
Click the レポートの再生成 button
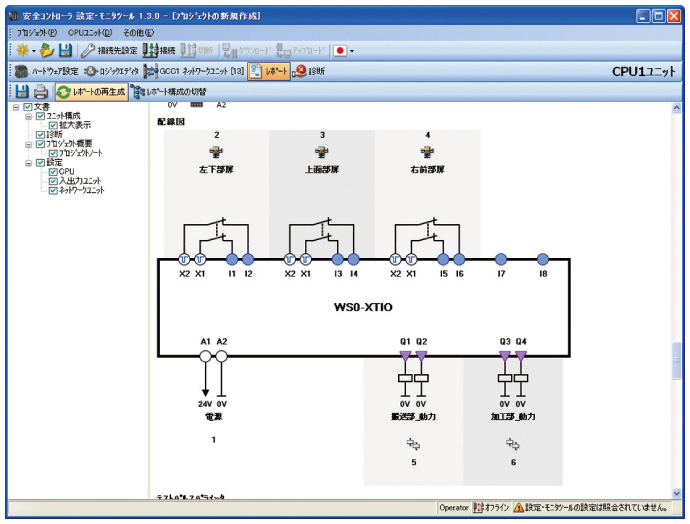91,92
